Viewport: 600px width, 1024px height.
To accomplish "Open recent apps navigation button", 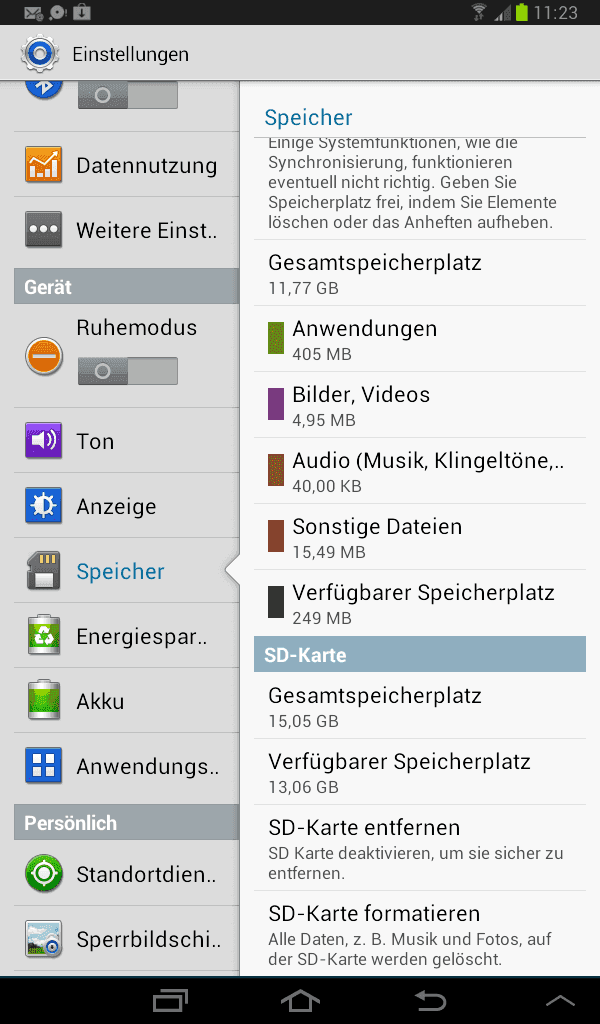I will (170, 1000).
